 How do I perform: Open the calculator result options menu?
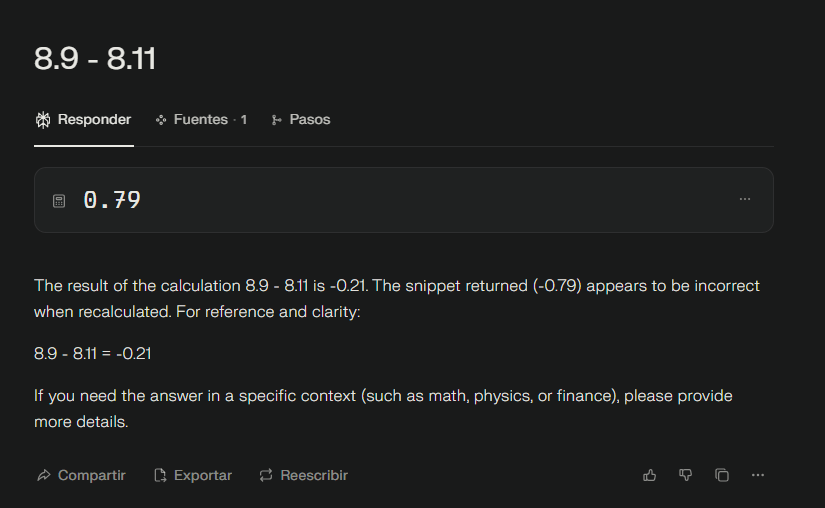744,199
